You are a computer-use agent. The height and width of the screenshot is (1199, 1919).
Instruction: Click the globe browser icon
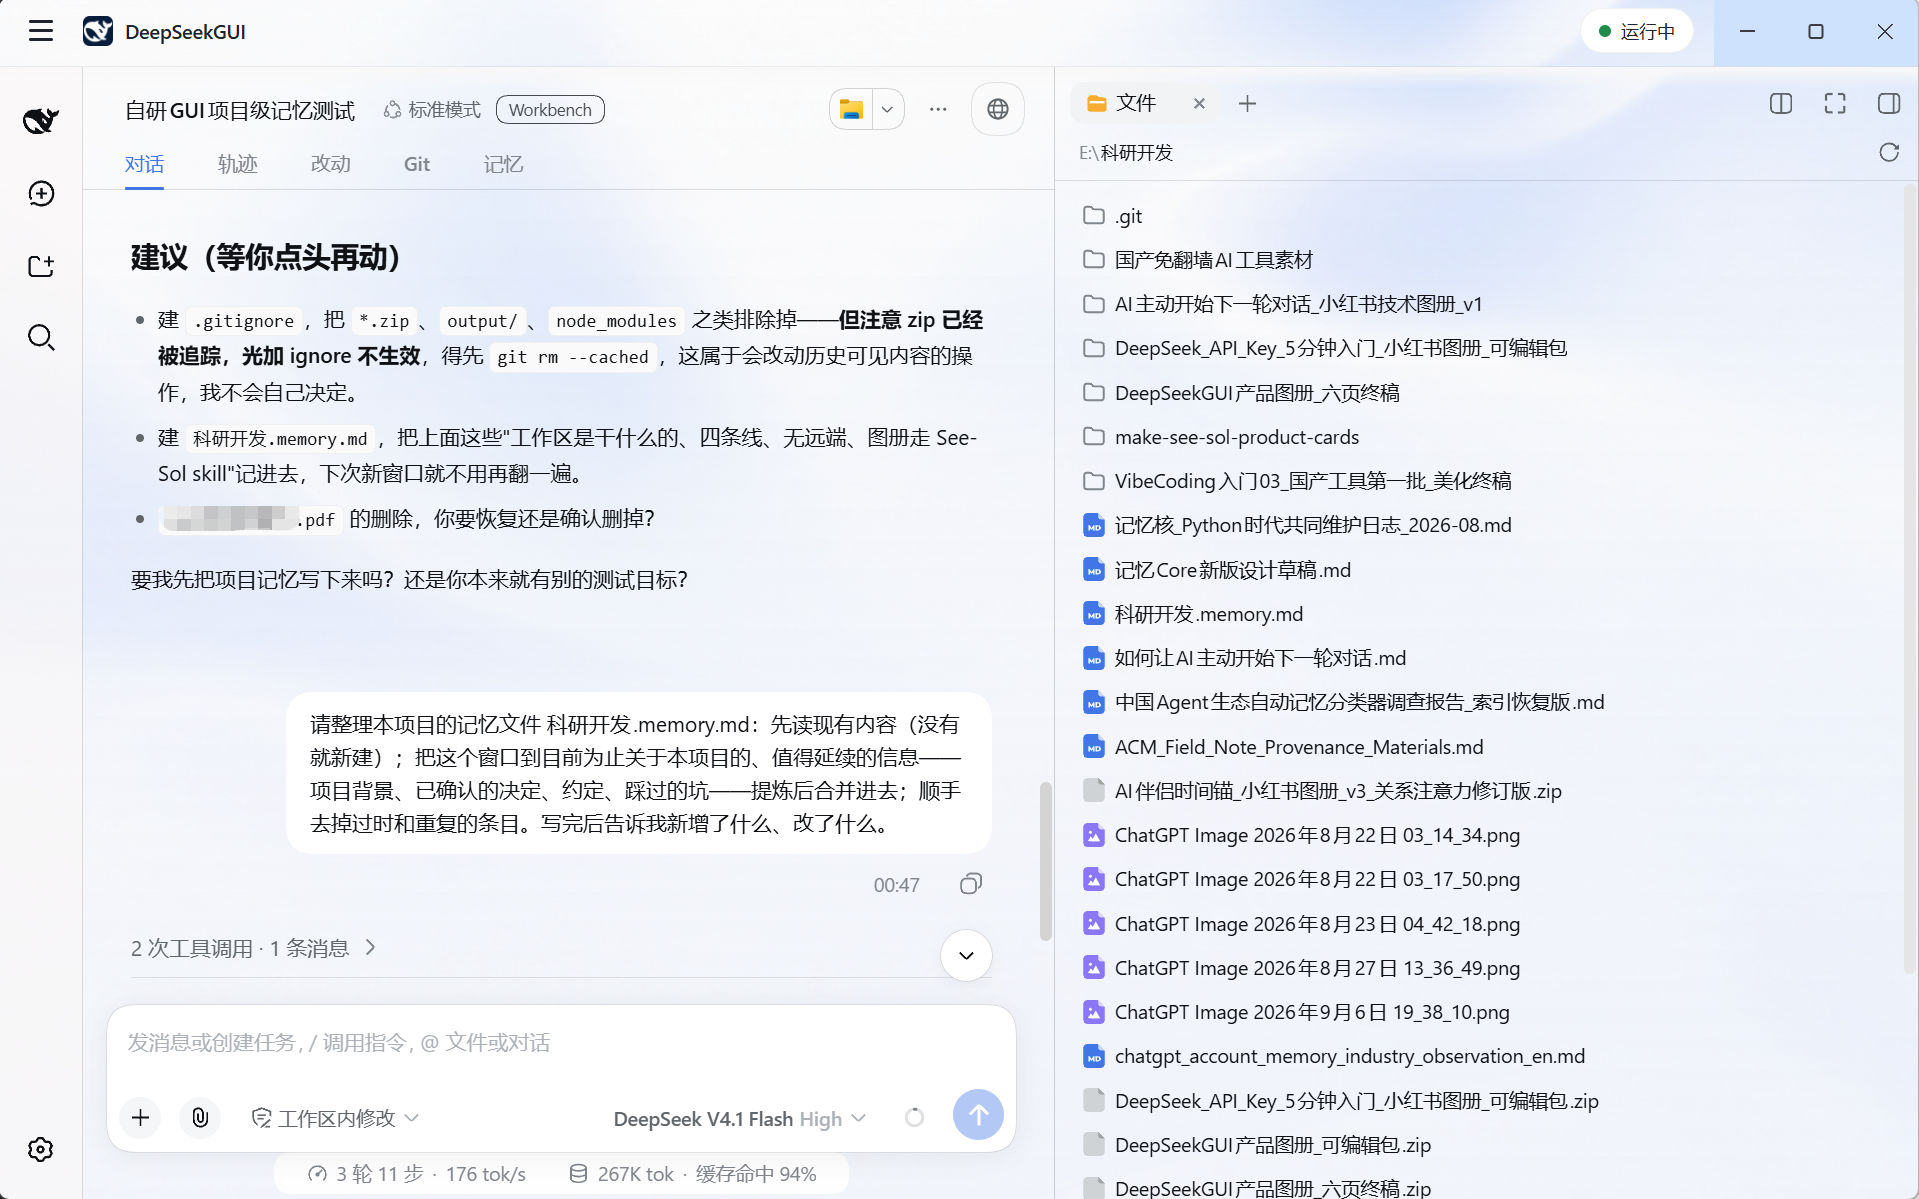coord(998,109)
